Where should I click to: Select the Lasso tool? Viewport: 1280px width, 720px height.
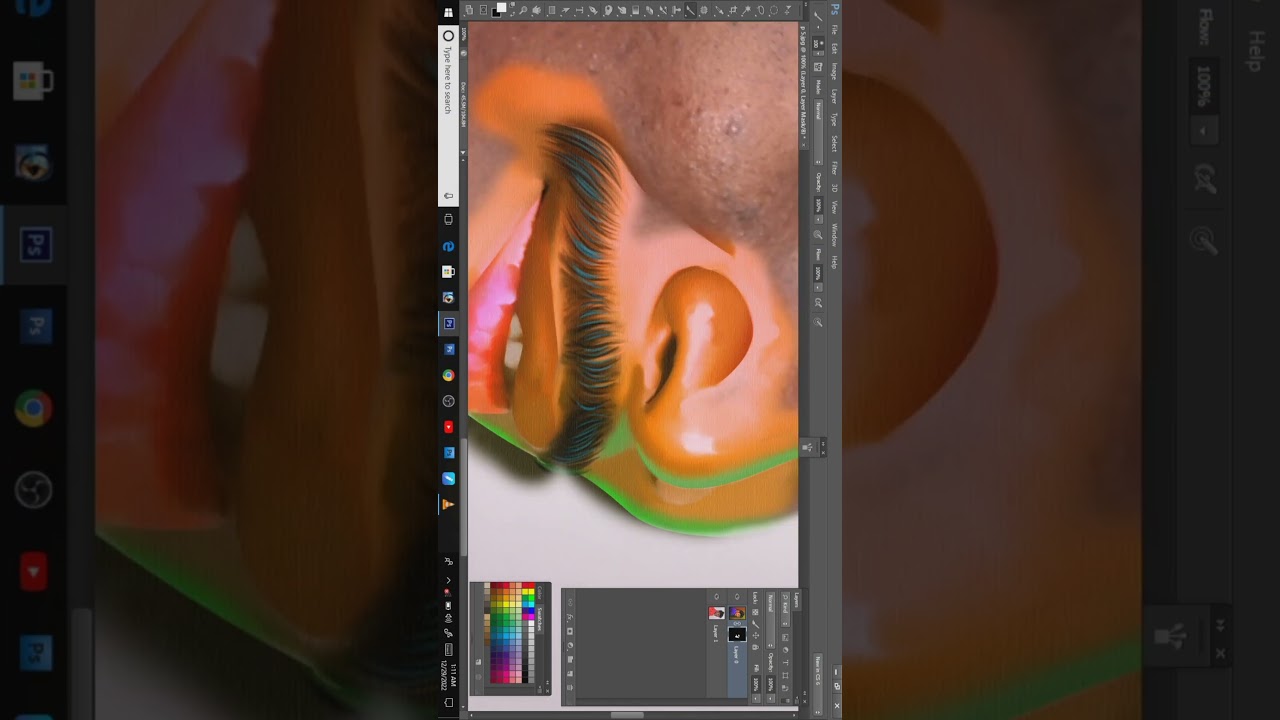(760, 10)
